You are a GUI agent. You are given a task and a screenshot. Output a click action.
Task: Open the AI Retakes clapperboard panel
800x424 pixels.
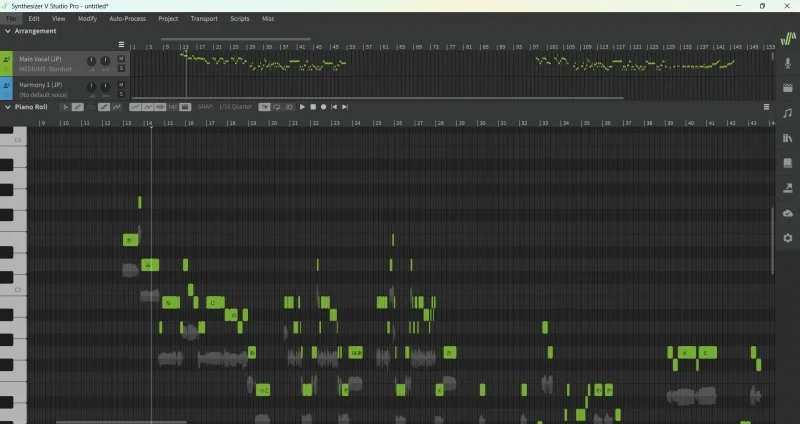(x=788, y=88)
